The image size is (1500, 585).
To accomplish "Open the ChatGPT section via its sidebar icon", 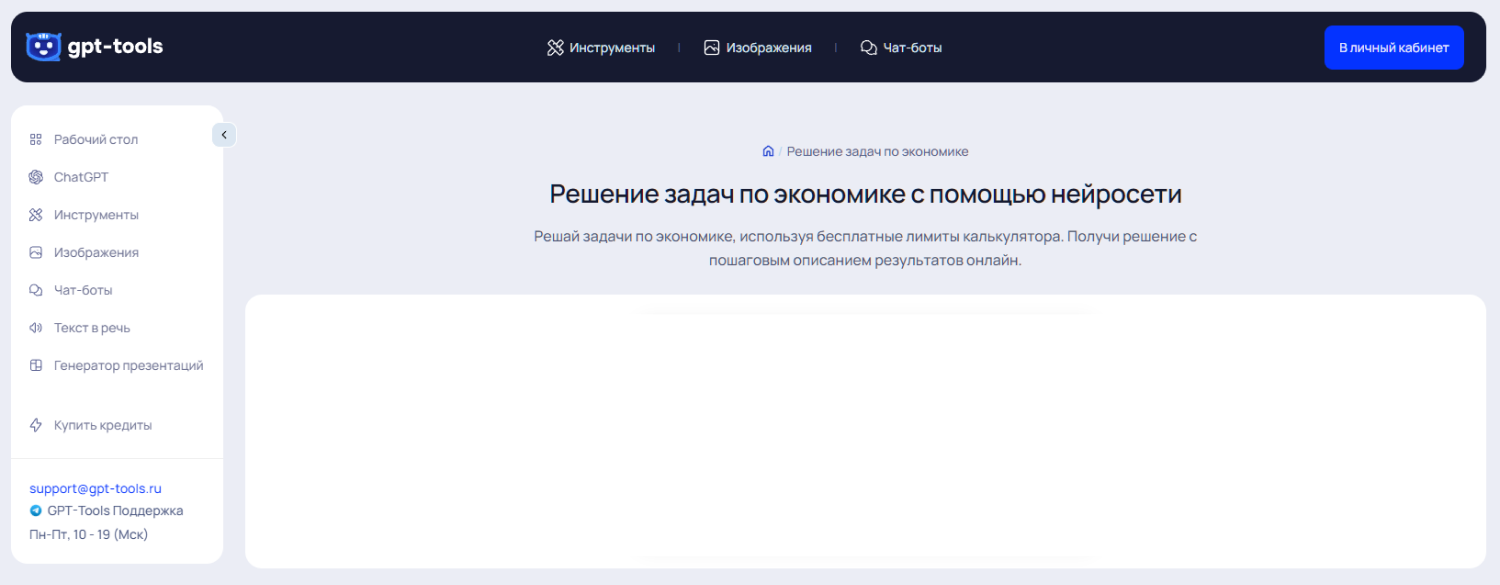I will tap(35, 177).
